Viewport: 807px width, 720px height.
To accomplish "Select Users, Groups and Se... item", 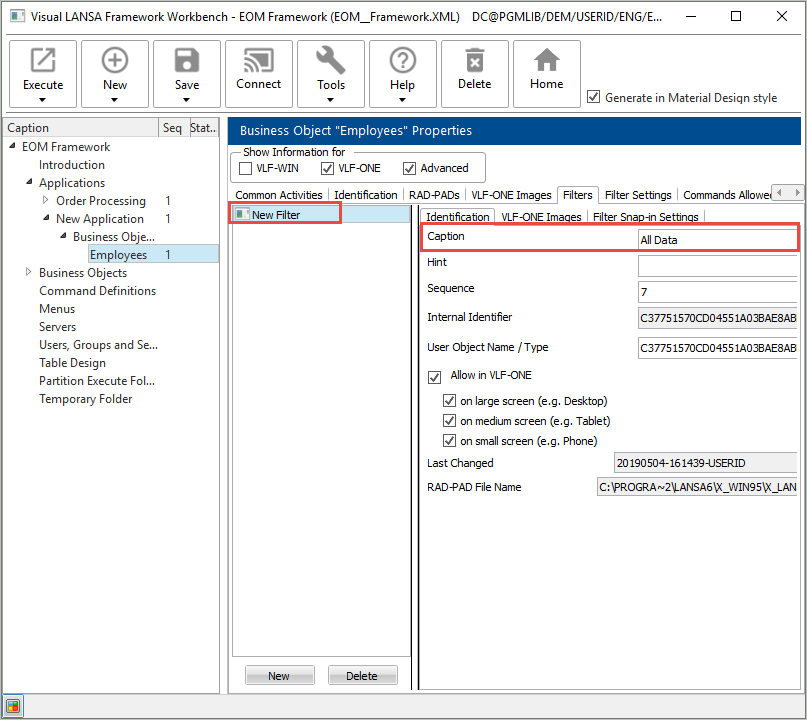I will (98, 345).
